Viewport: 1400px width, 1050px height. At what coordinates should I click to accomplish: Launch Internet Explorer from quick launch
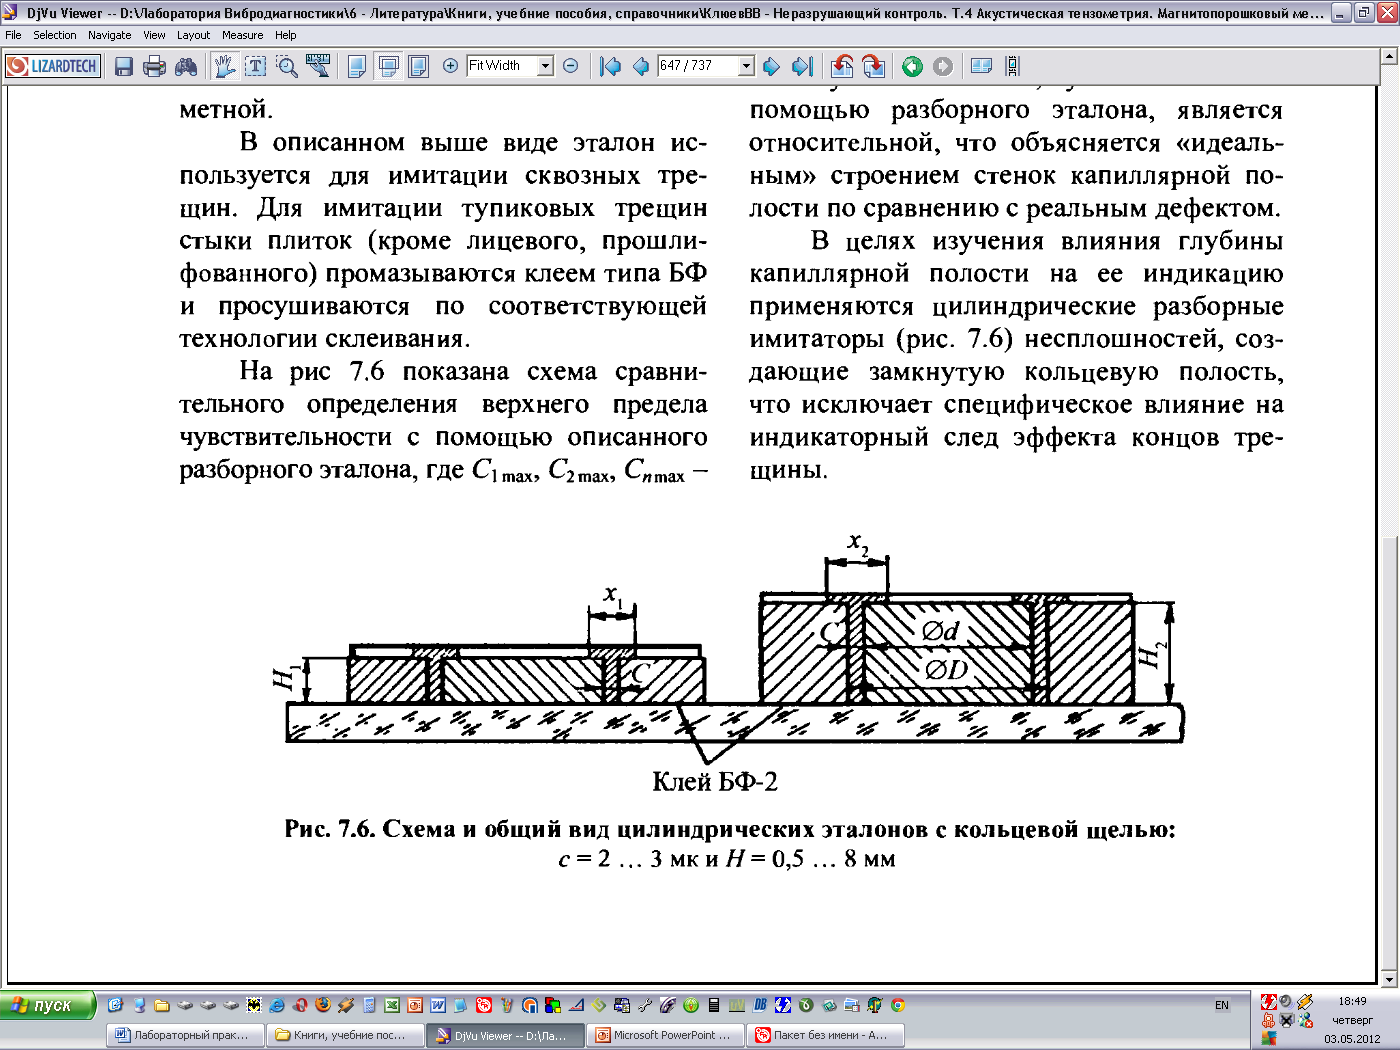tap(276, 1005)
